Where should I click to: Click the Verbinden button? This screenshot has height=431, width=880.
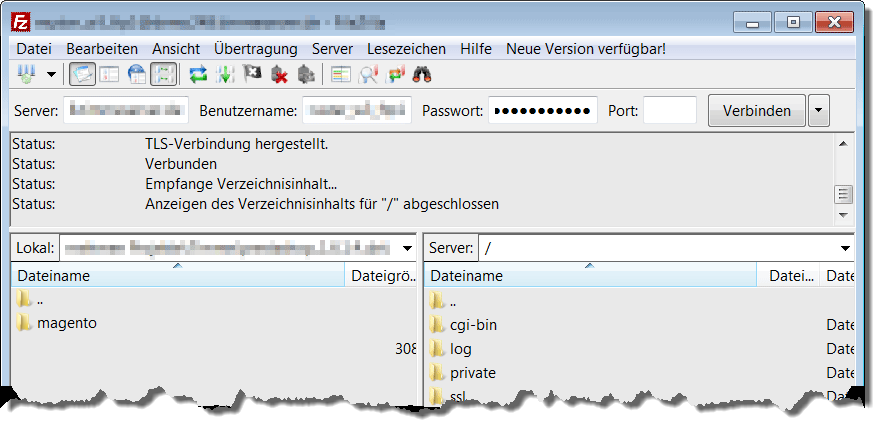[757, 111]
